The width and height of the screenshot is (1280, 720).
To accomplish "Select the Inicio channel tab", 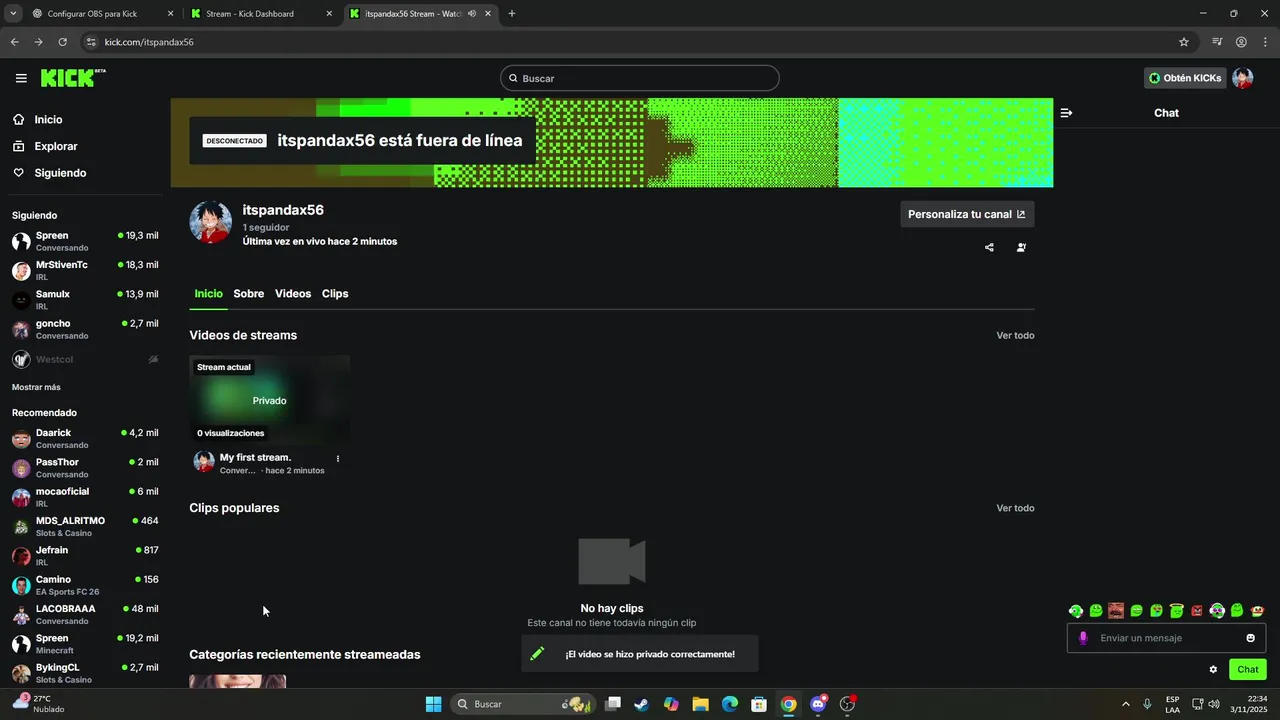I will (209, 294).
